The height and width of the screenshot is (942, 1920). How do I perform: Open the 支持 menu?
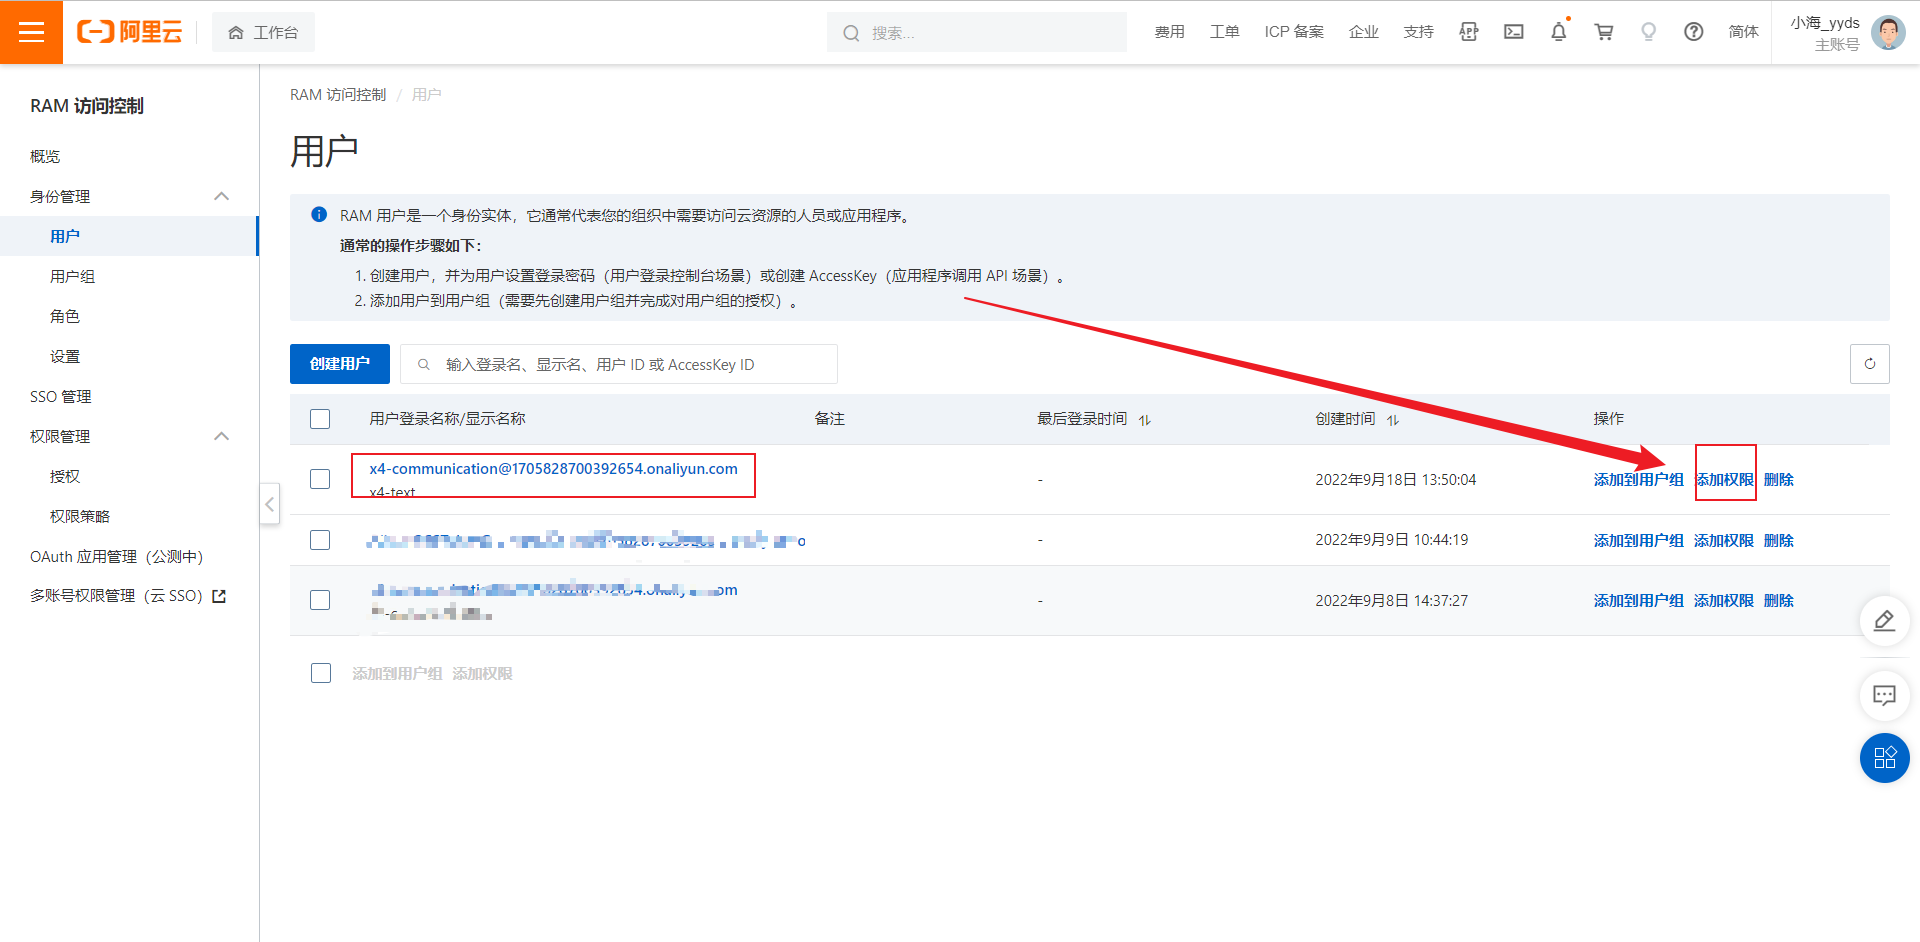pyautogui.click(x=1418, y=32)
